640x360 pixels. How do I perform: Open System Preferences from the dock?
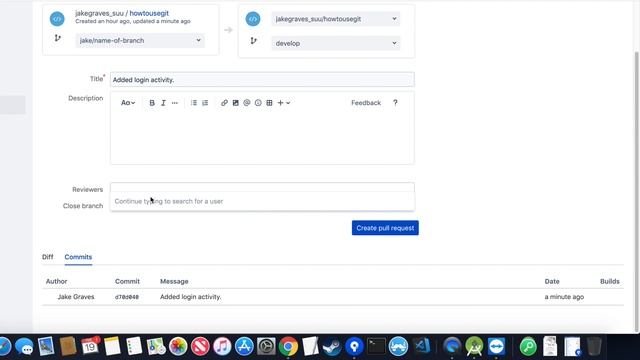coord(266,347)
